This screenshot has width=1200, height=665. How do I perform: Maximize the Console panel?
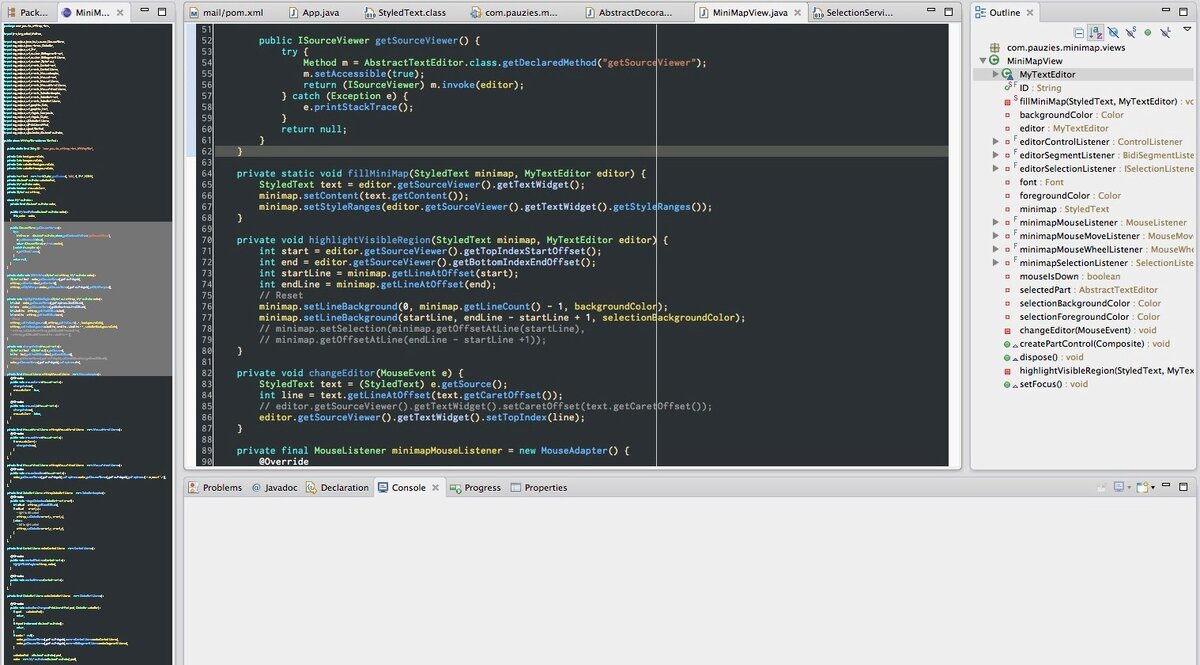[1182, 487]
